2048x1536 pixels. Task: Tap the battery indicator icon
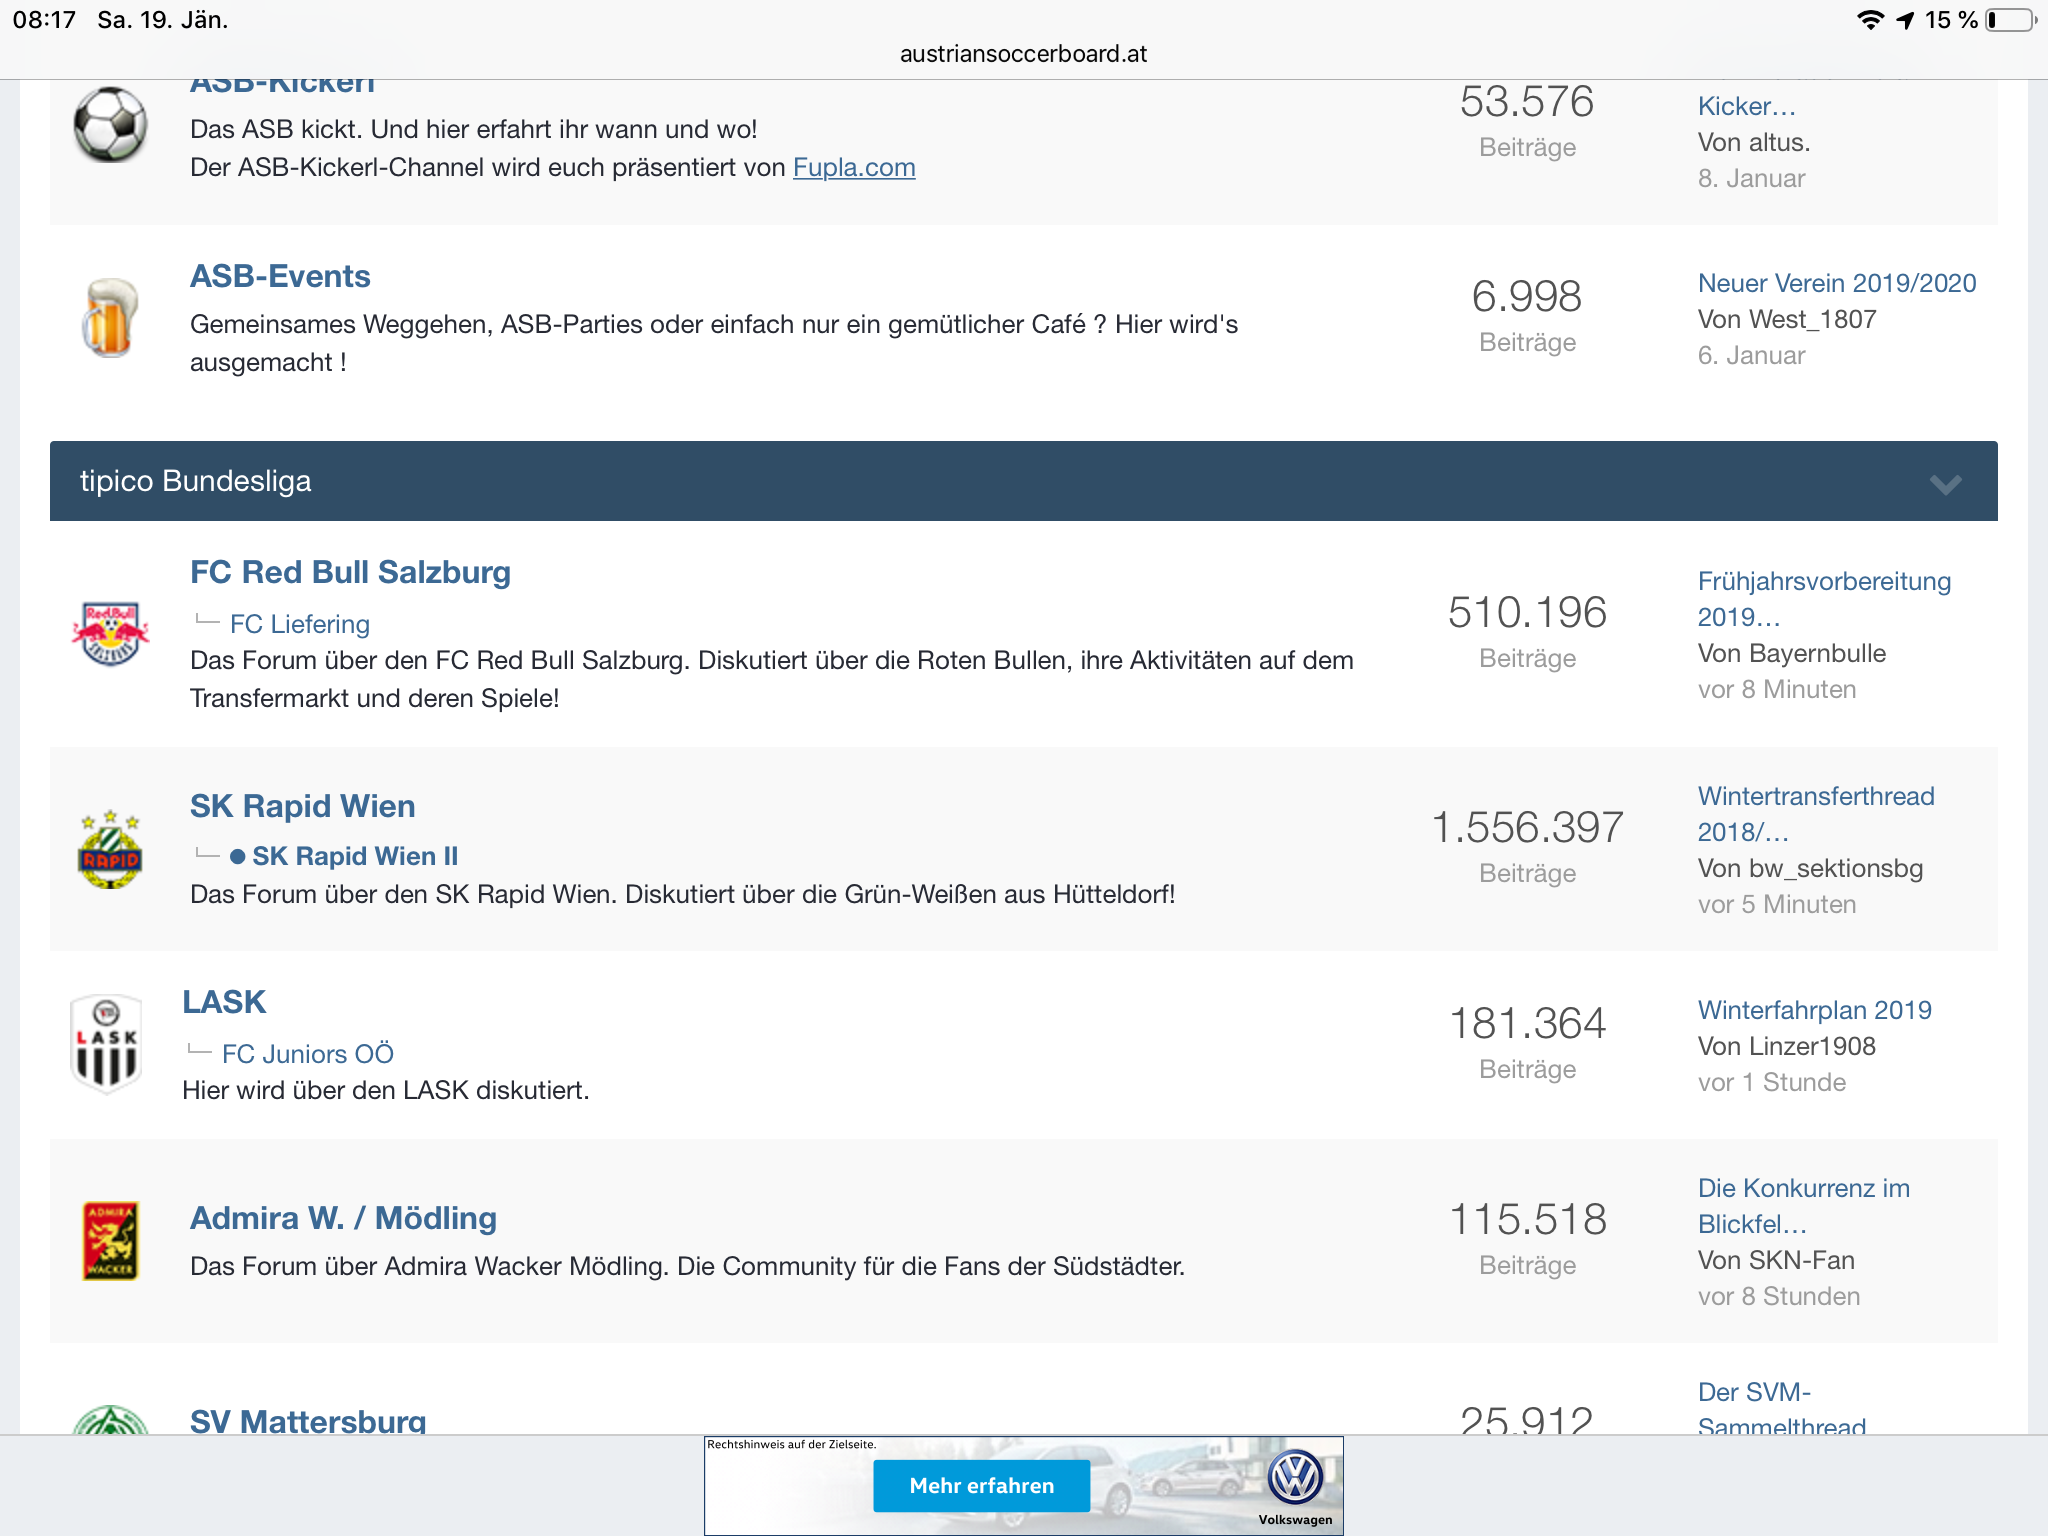point(2011,20)
